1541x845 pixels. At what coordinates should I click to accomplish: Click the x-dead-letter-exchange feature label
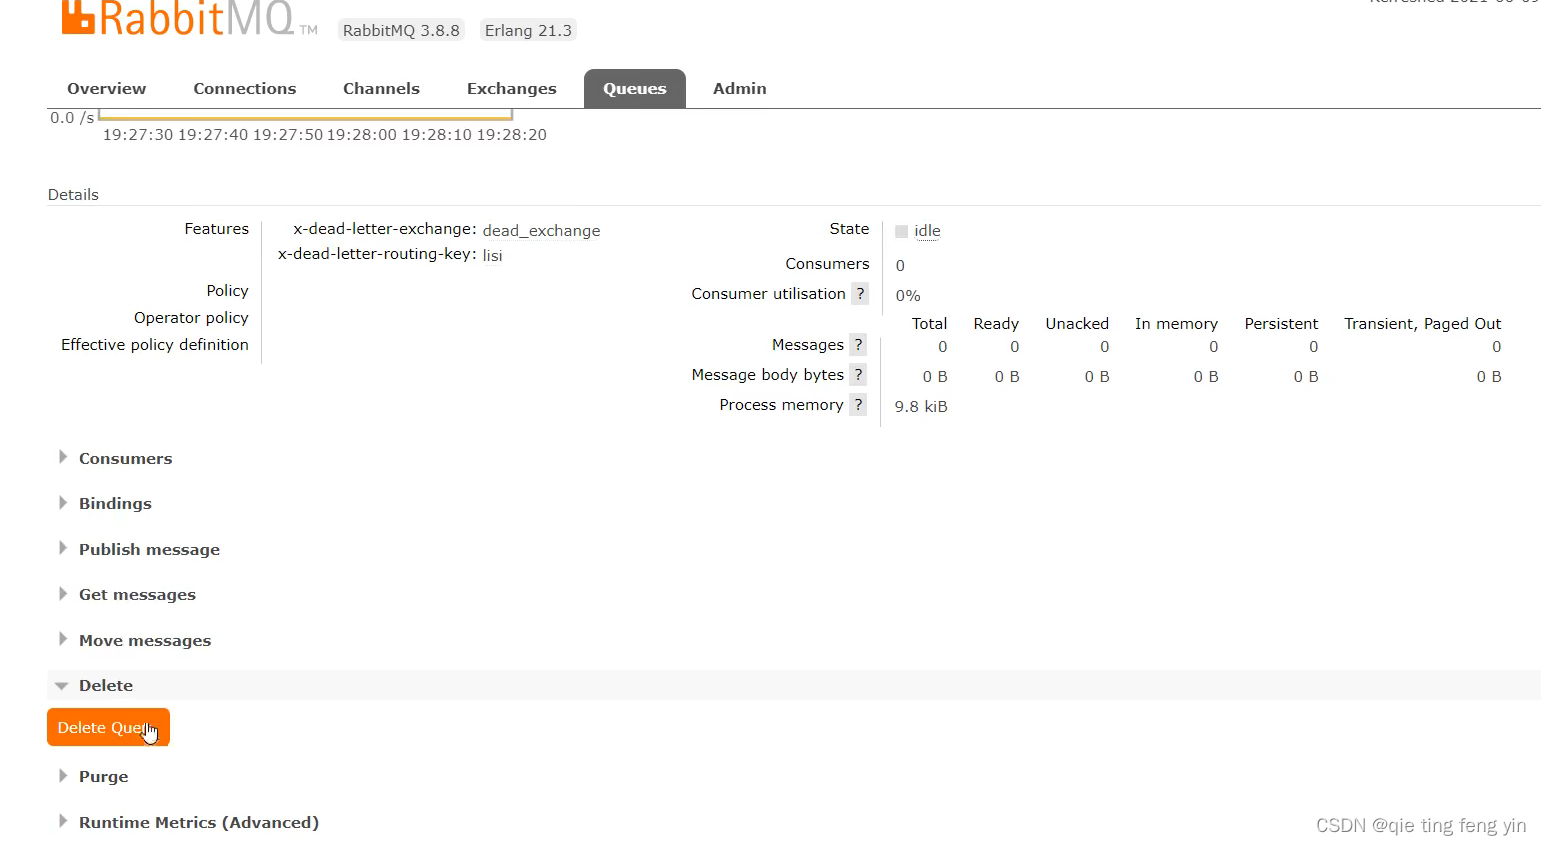click(385, 228)
